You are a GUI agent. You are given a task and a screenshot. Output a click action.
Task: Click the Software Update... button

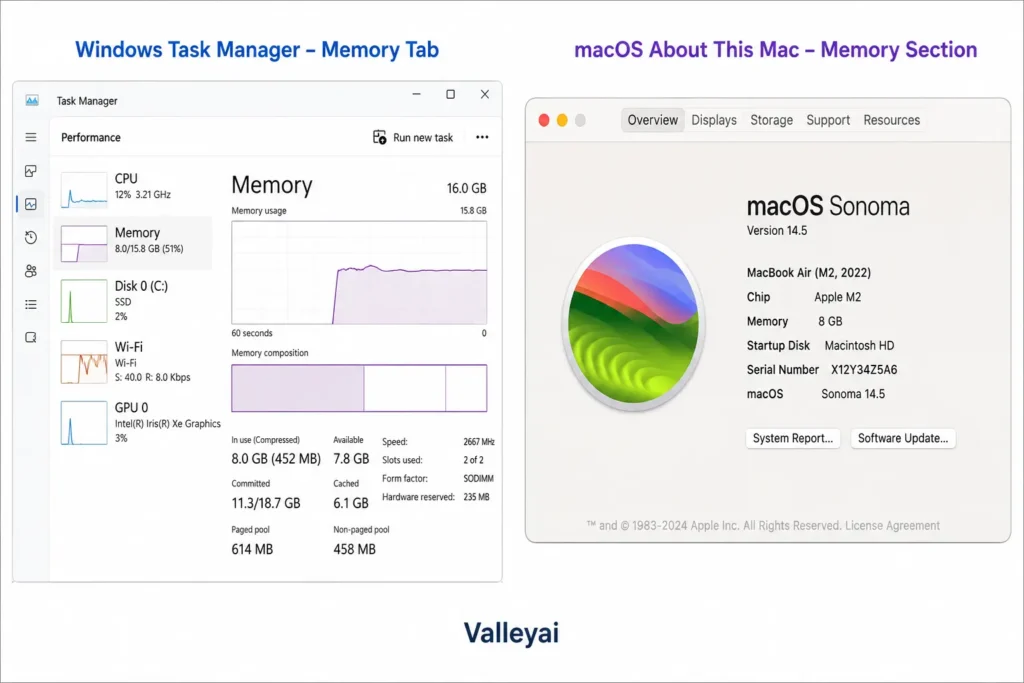click(x=903, y=438)
